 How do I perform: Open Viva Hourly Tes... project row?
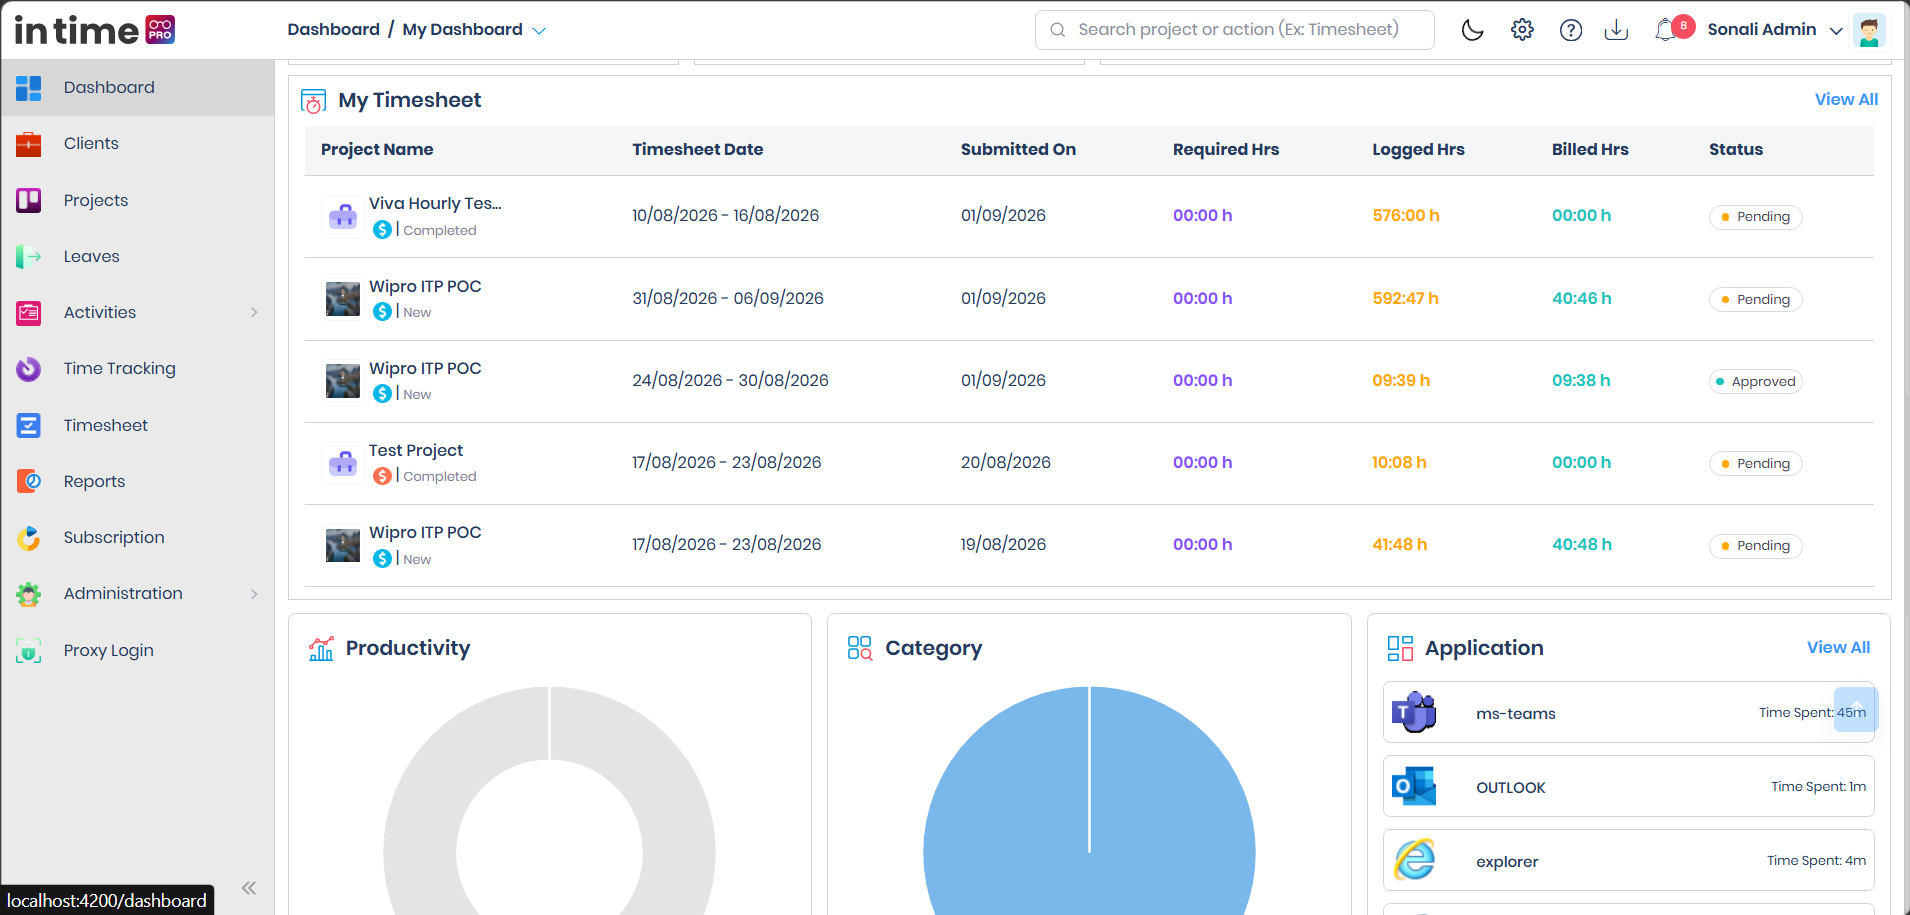(1089, 216)
